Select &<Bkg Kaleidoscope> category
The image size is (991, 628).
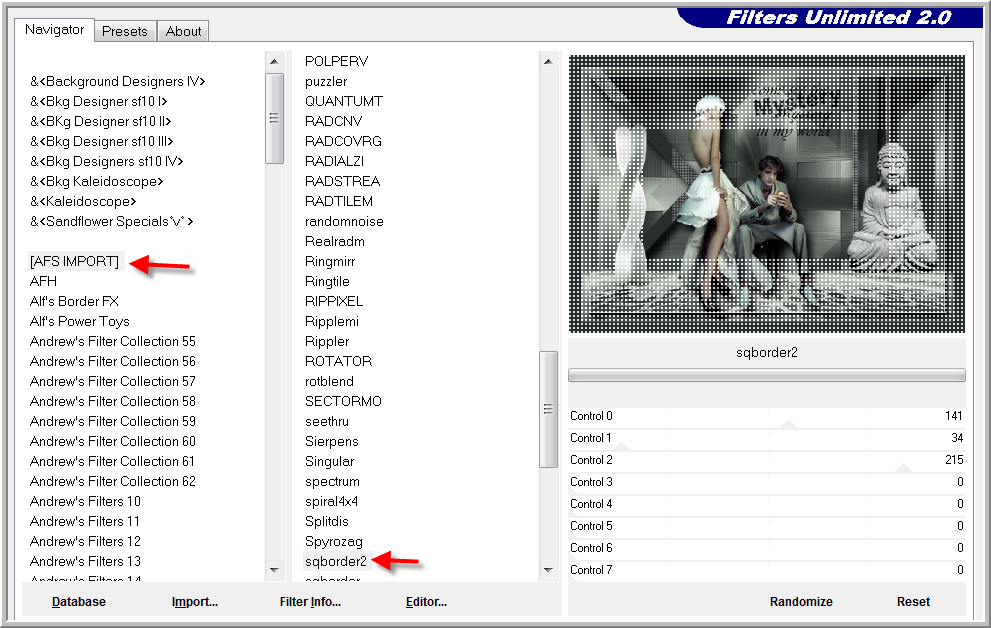[96, 182]
